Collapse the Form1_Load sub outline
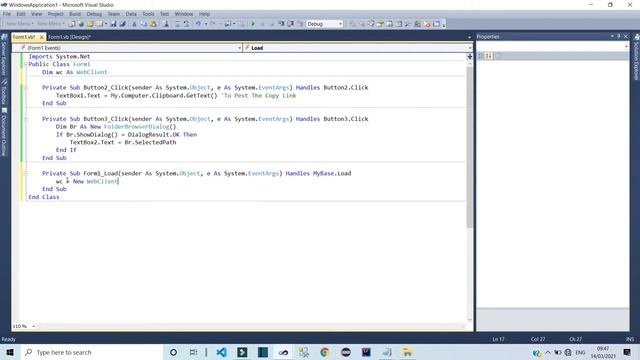 pos(26,173)
